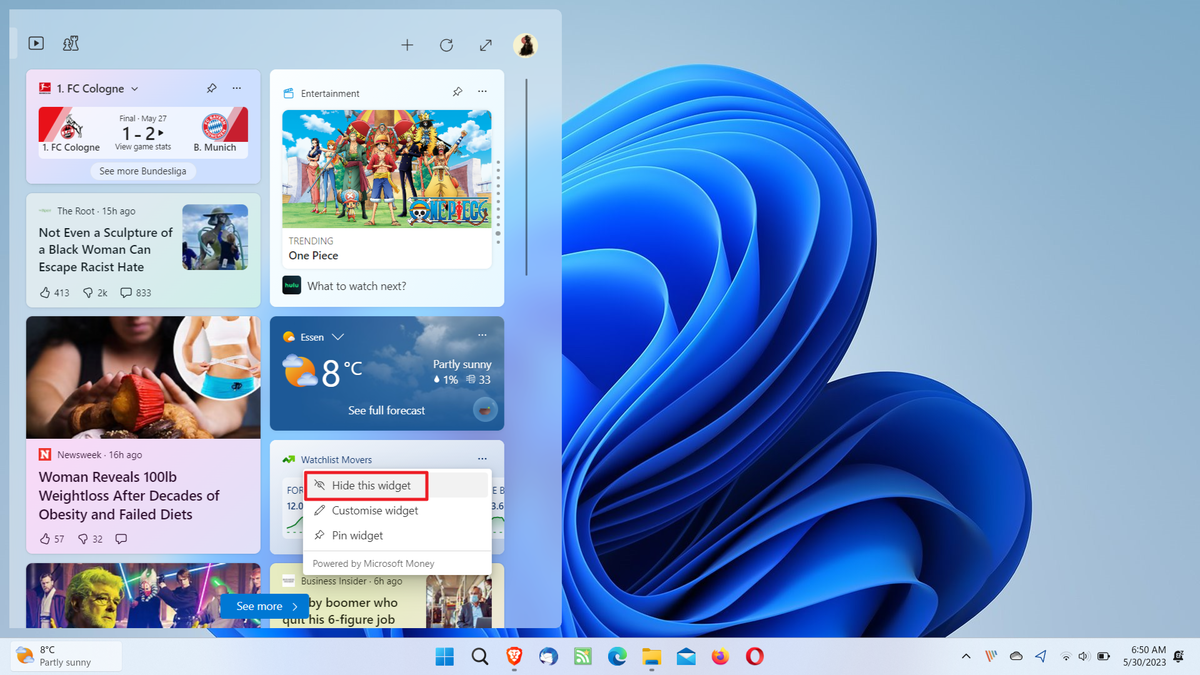Click the video feed icon at top left
This screenshot has height=675, width=1200.
tap(36, 43)
